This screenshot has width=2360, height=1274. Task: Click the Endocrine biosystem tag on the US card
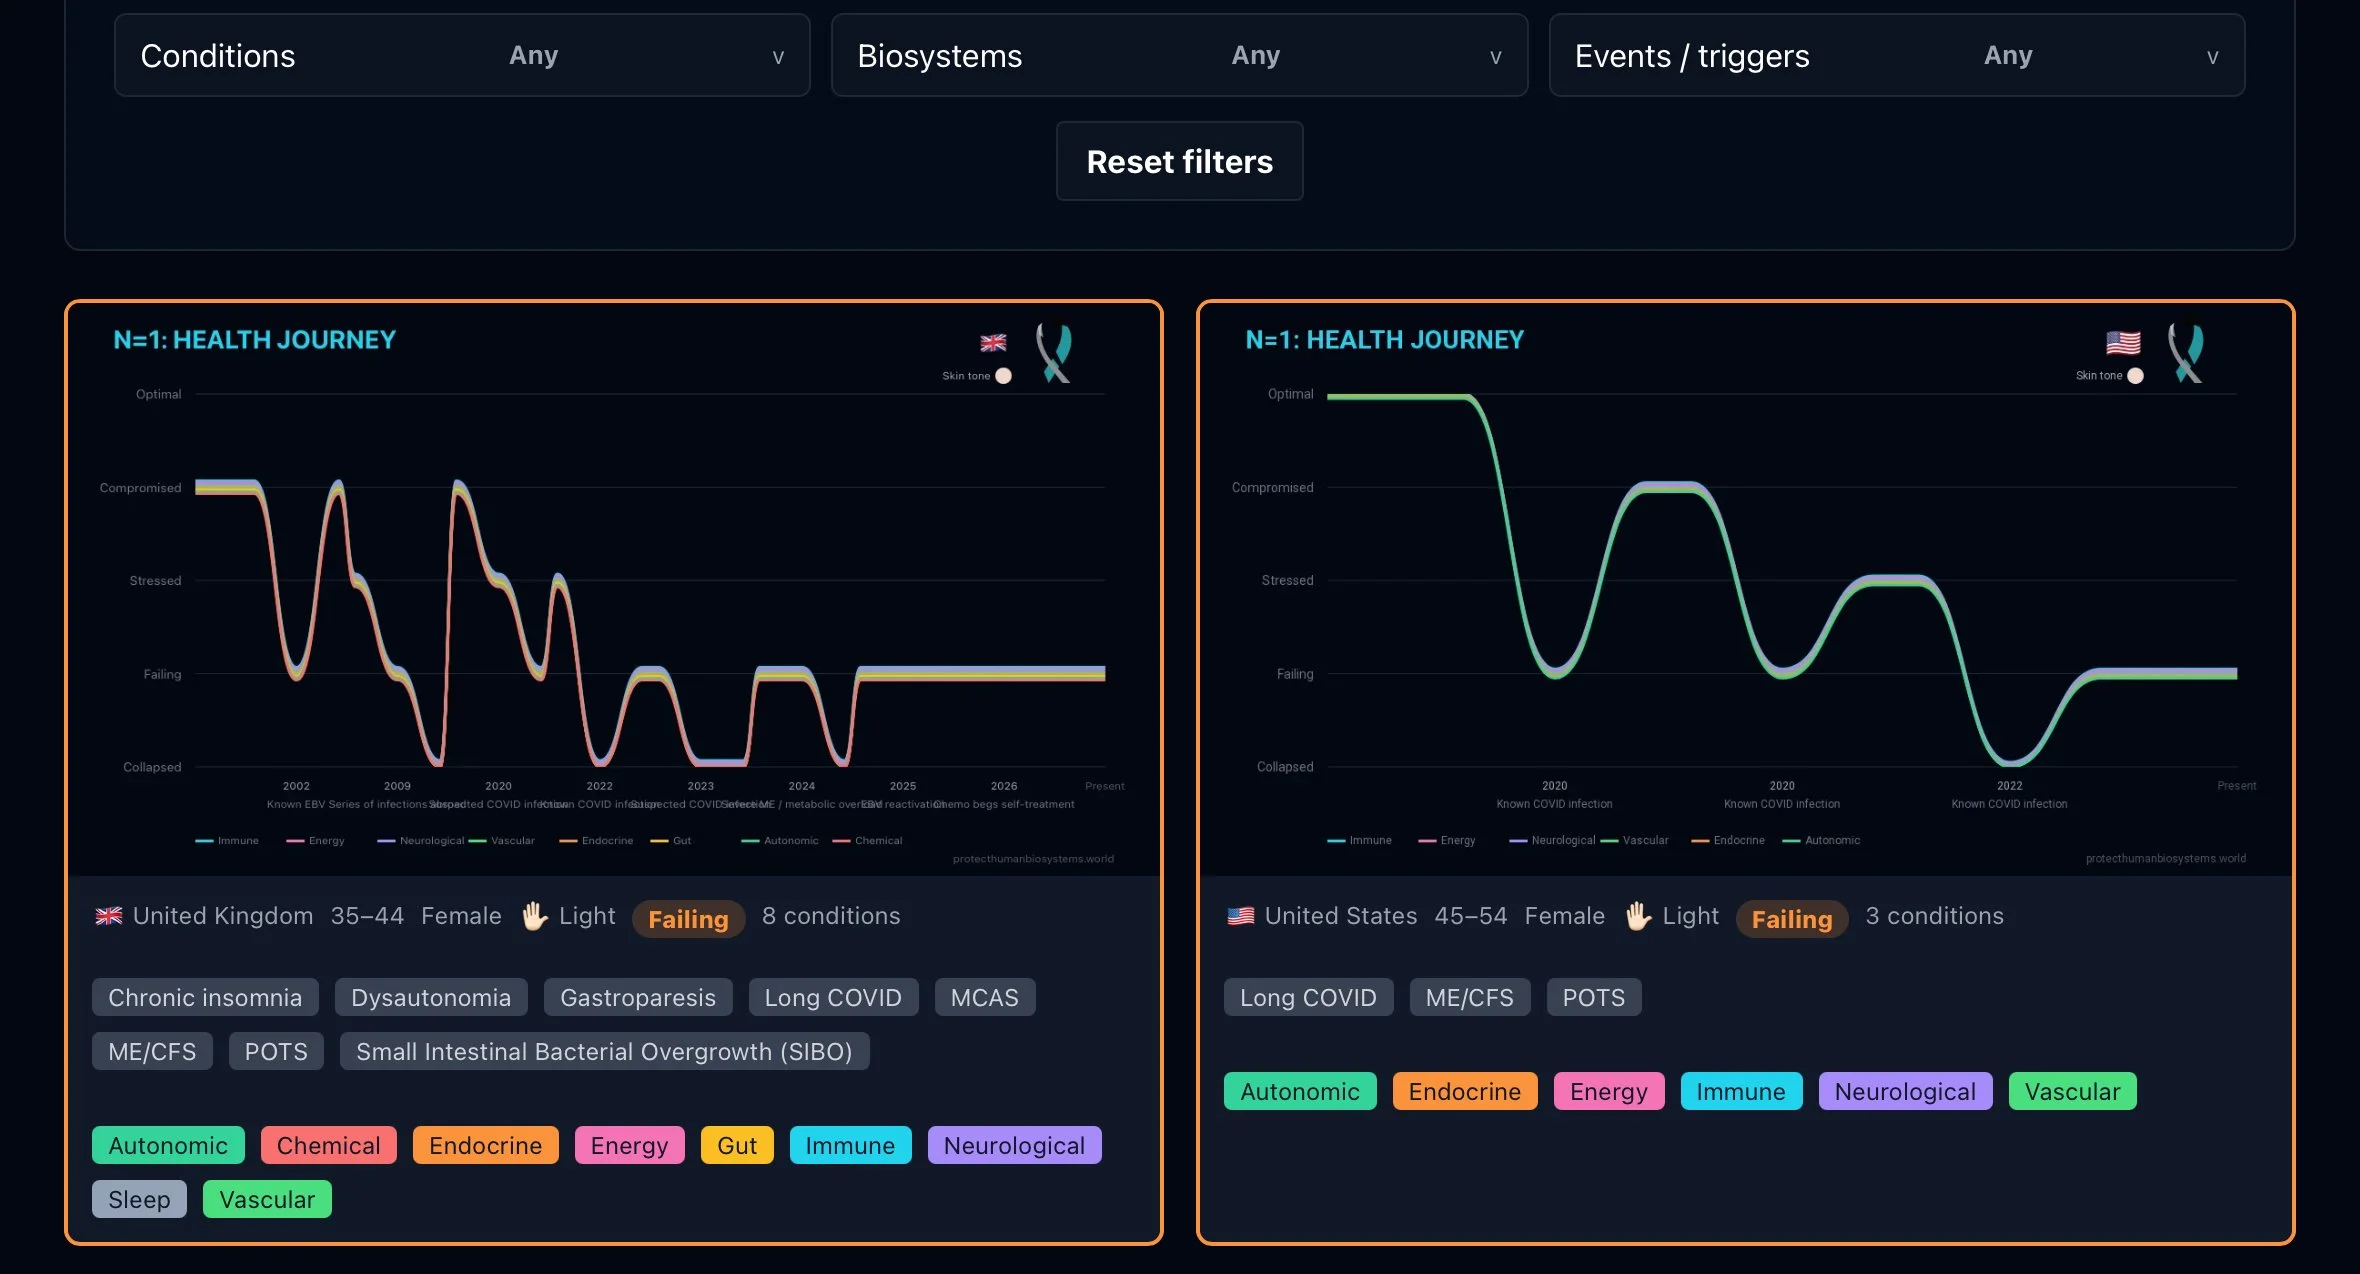click(1465, 1091)
